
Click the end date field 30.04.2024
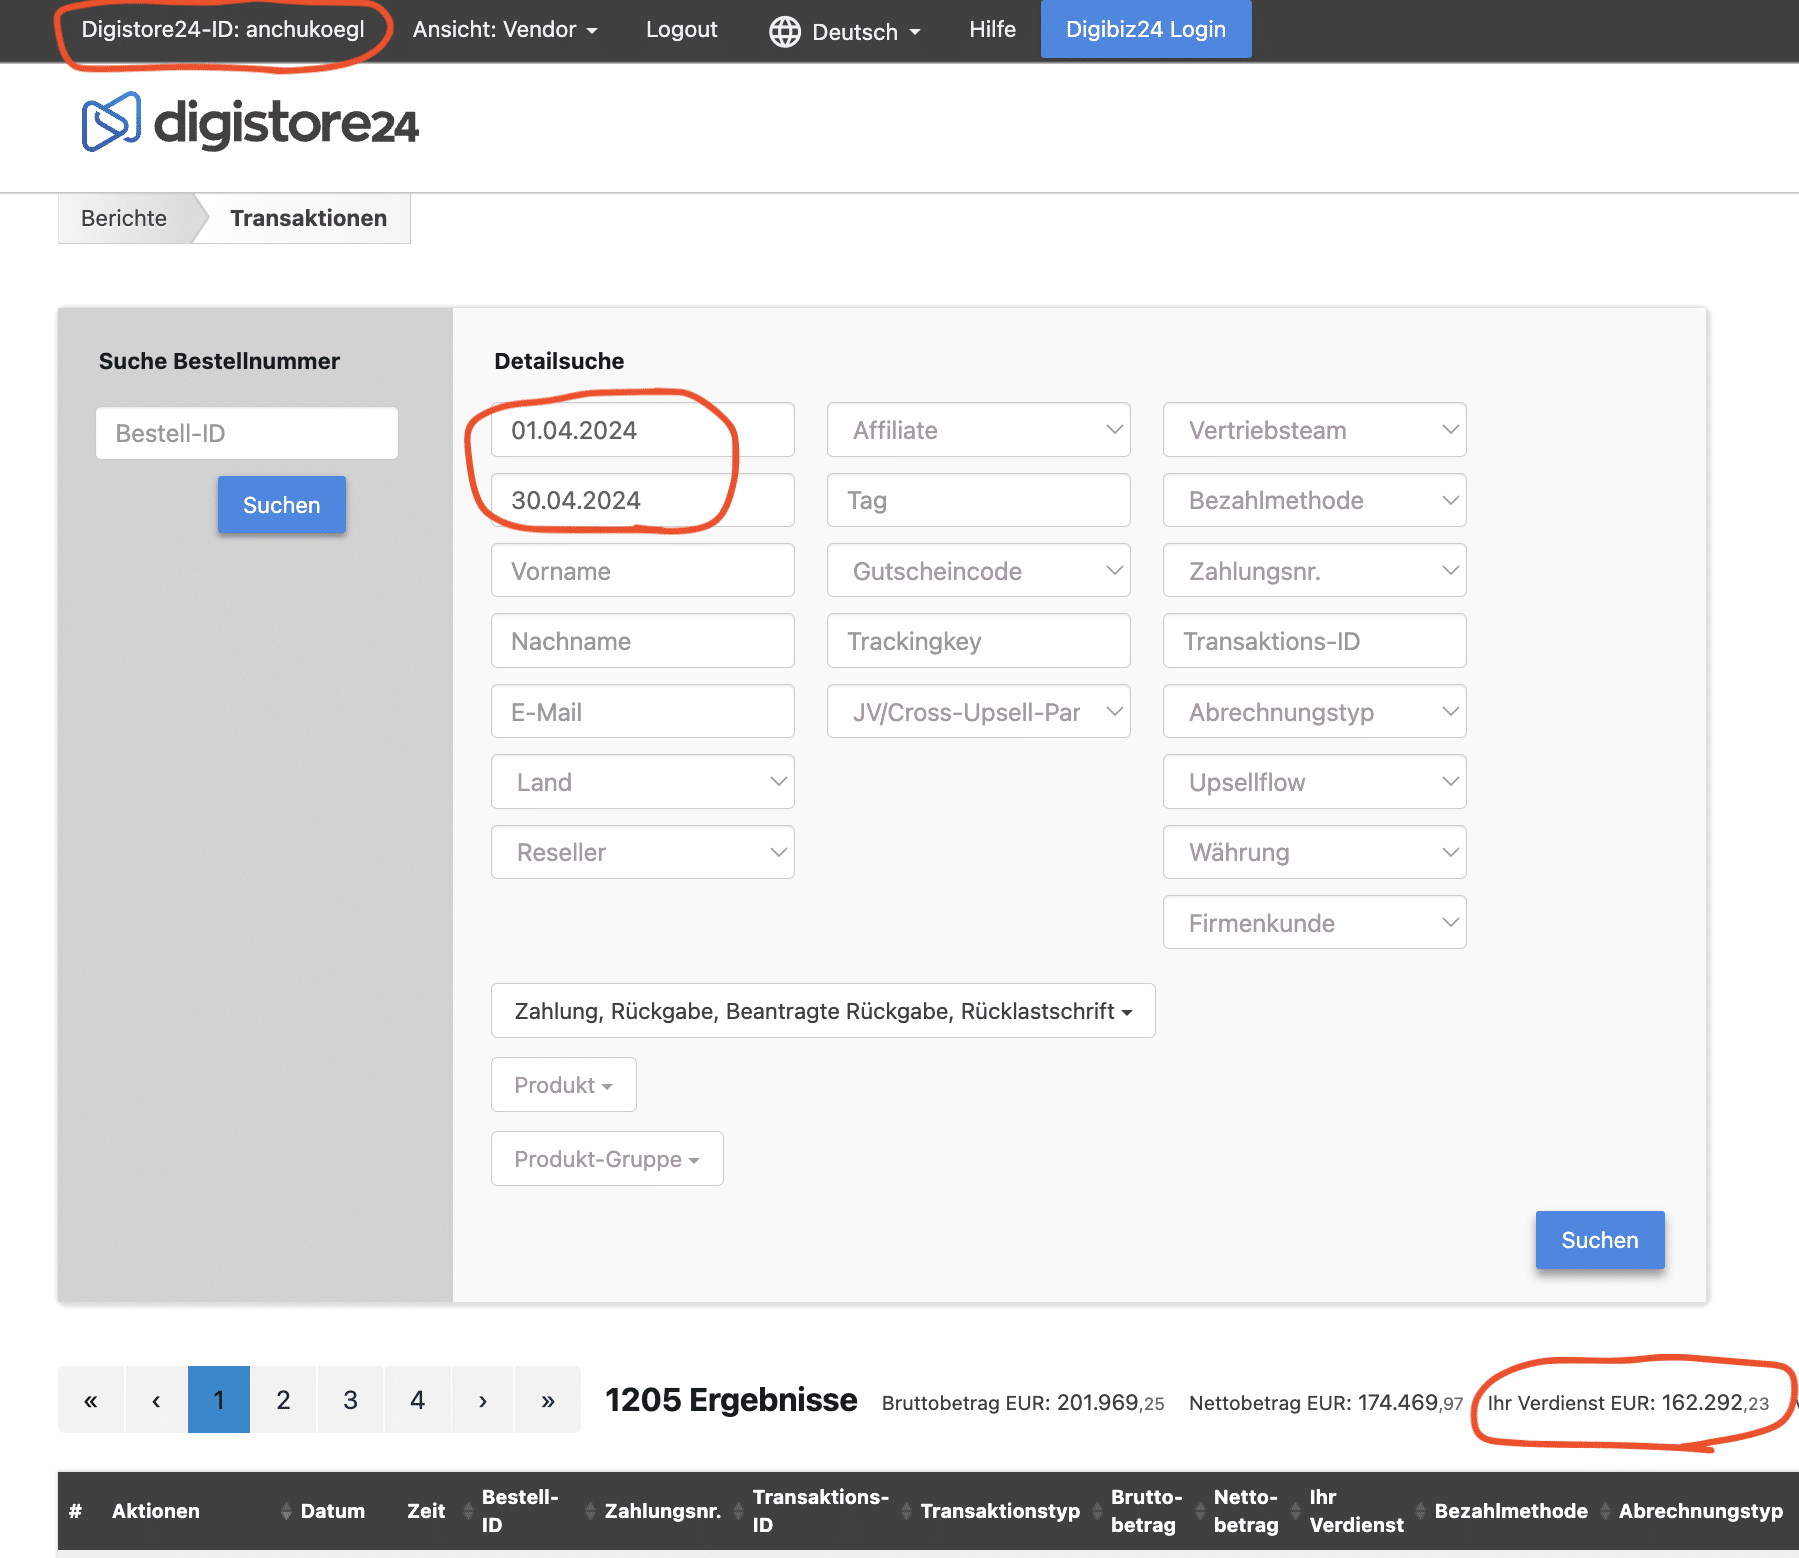coord(643,500)
